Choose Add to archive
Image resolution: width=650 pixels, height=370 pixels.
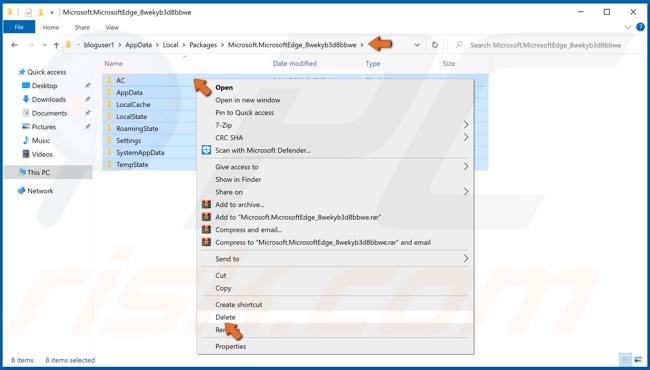pos(335,205)
